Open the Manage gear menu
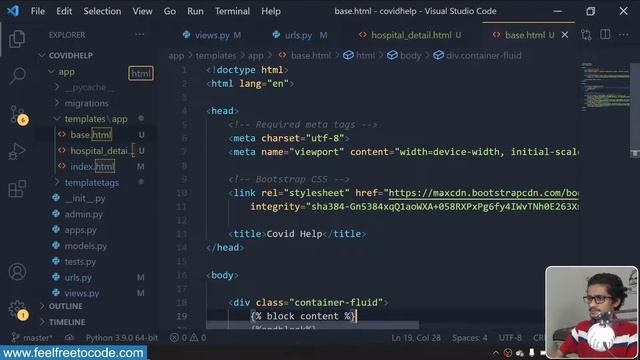 [18, 309]
